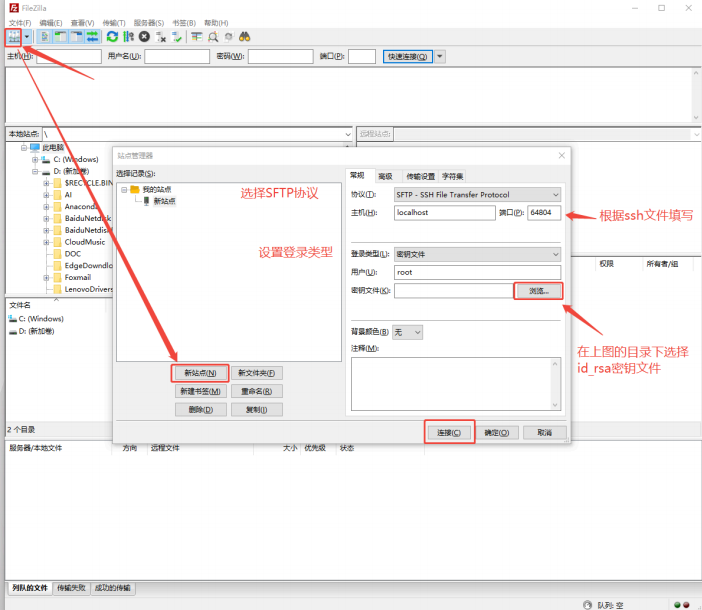
Task: Click the 连接(C) button
Action: (x=449, y=432)
